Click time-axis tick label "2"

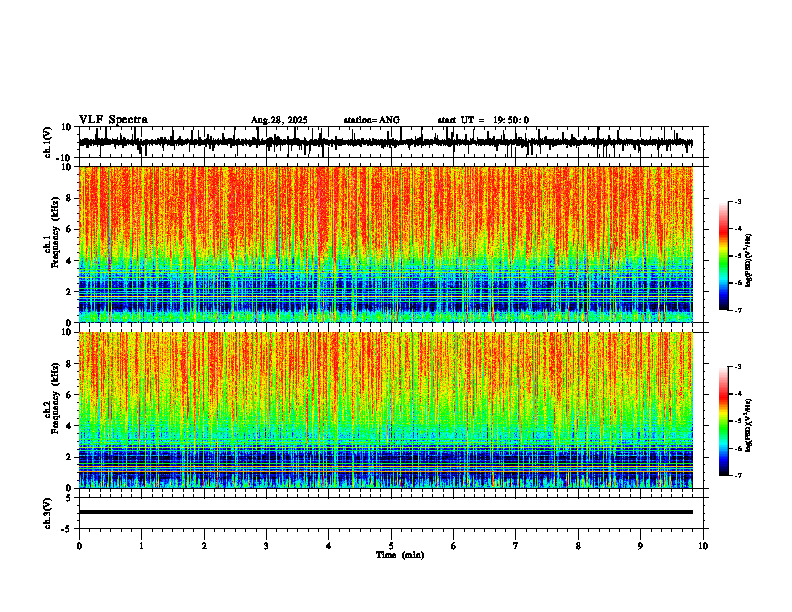(204, 546)
